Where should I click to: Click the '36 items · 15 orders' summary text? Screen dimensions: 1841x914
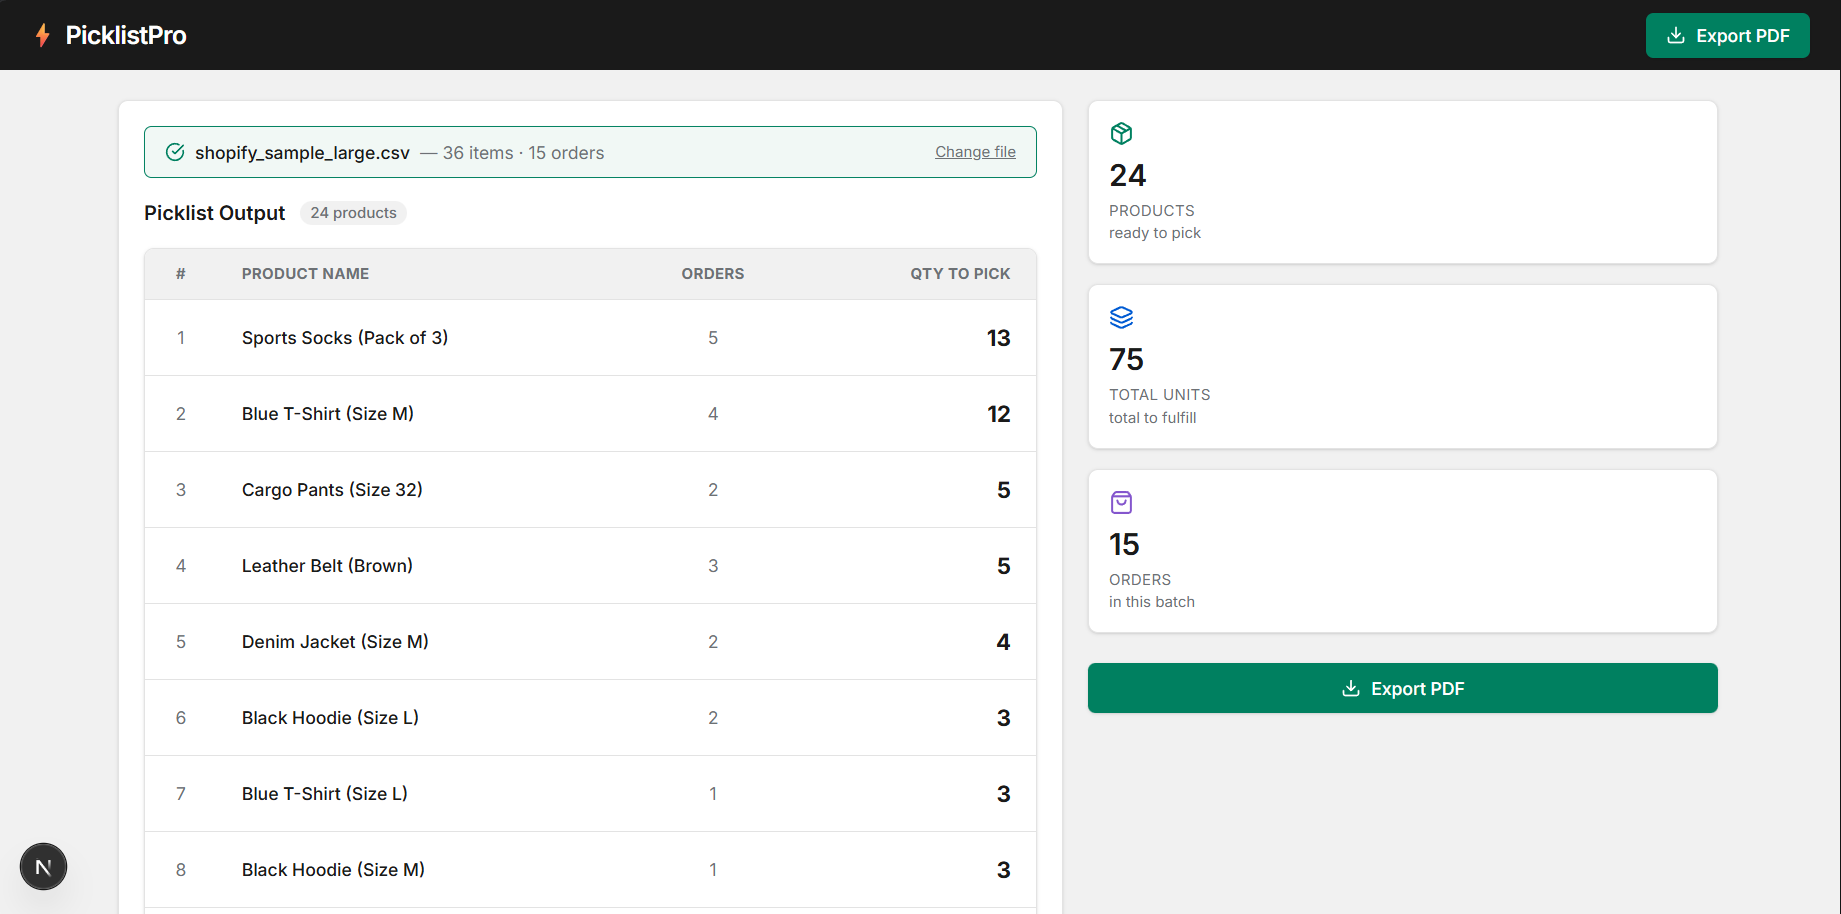coord(523,153)
